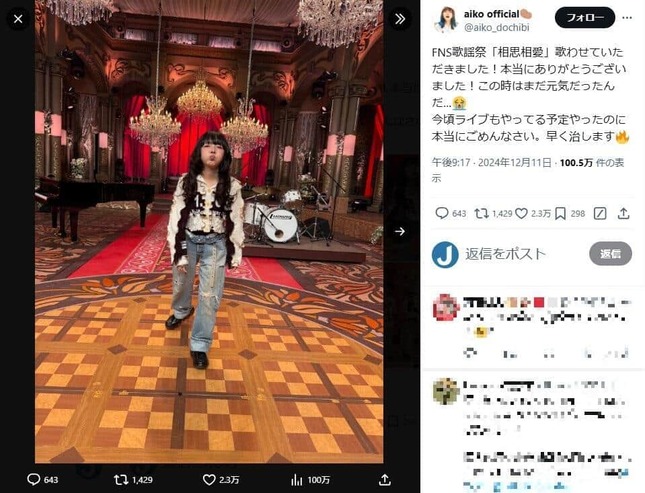The width and height of the screenshot is (645, 493).
Task: Open @aiko_dochibi handle link
Action: point(497,27)
